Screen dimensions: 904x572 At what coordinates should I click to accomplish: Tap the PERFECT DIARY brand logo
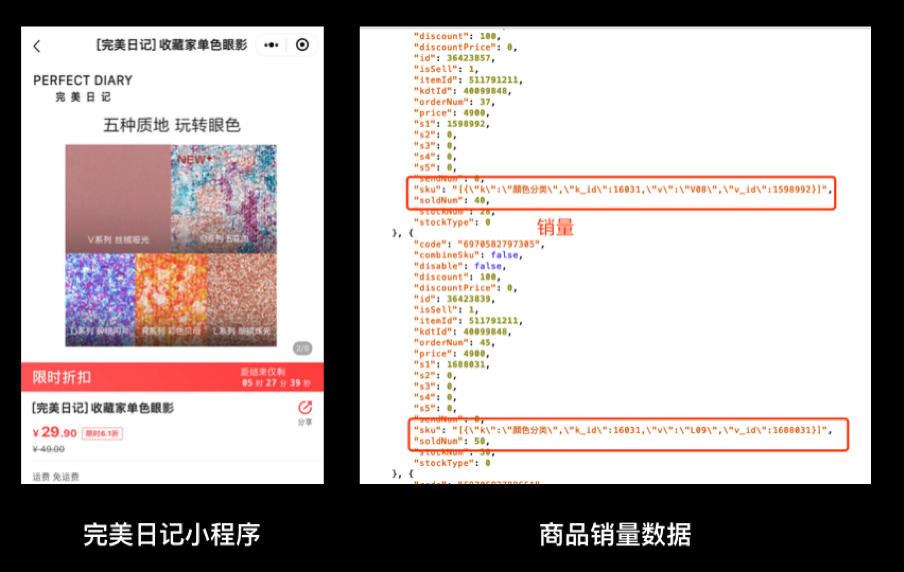point(83,88)
